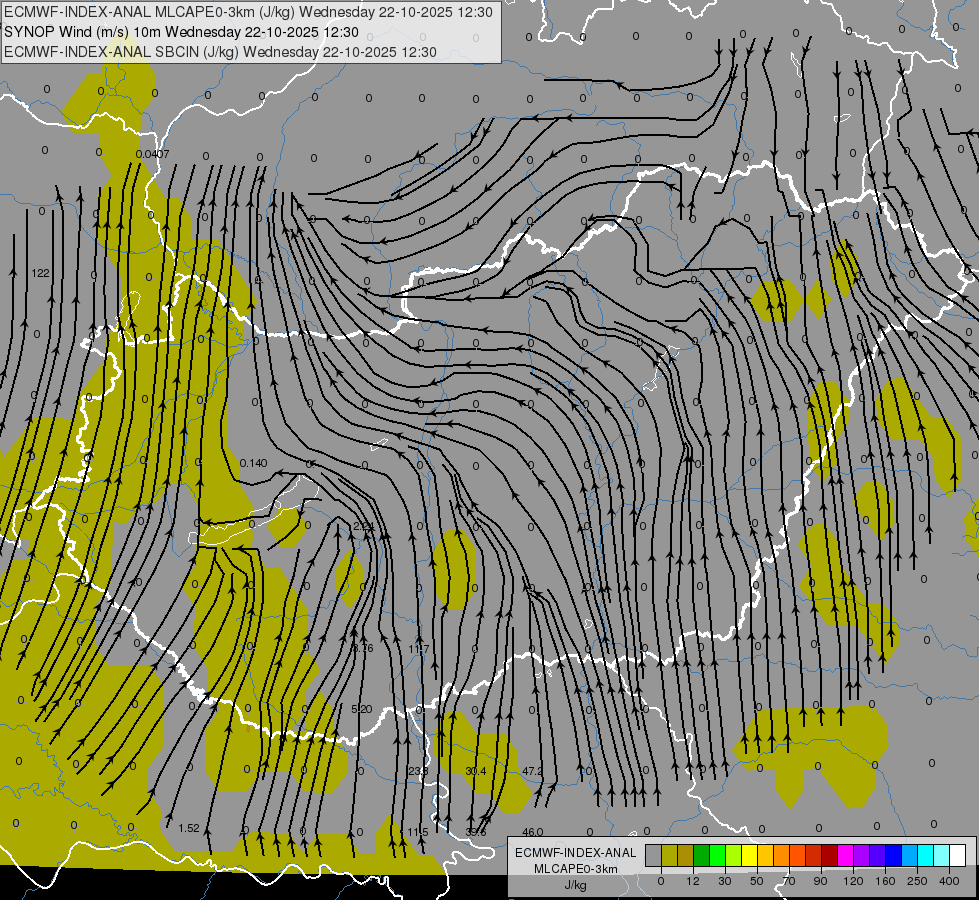Click the dark red legend swatch
Image resolution: width=979 pixels, height=900 pixels.
(x=830, y=855)
